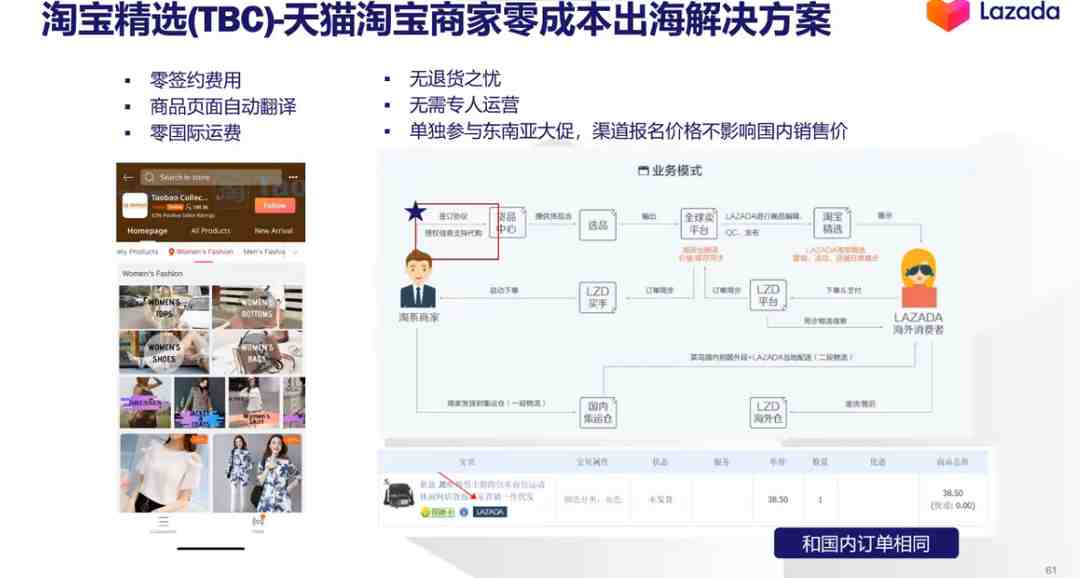Screen dimensions: 1080x578
Task: Click the dark blue star icon in diagram
Action: pyautogui.click(x=415, y=211)
